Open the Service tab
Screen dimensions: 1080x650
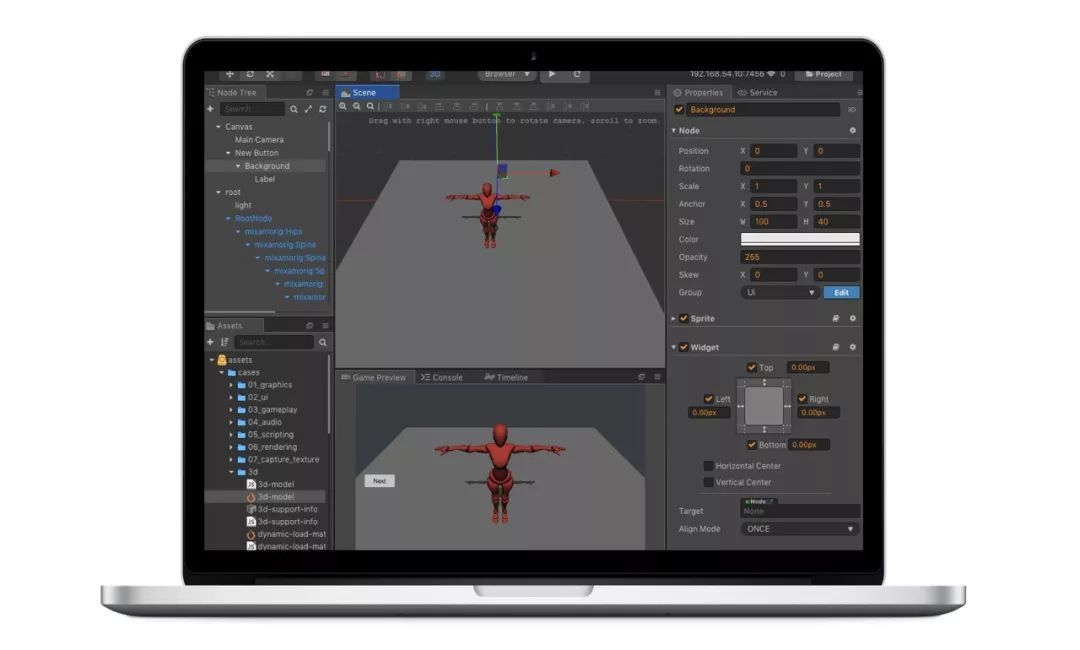758,92
